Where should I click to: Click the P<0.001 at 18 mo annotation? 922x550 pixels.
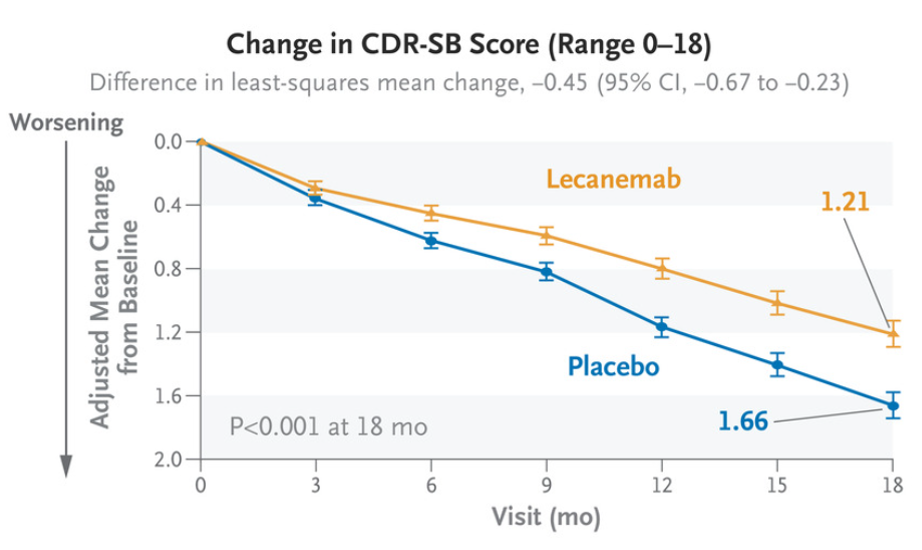328,427
